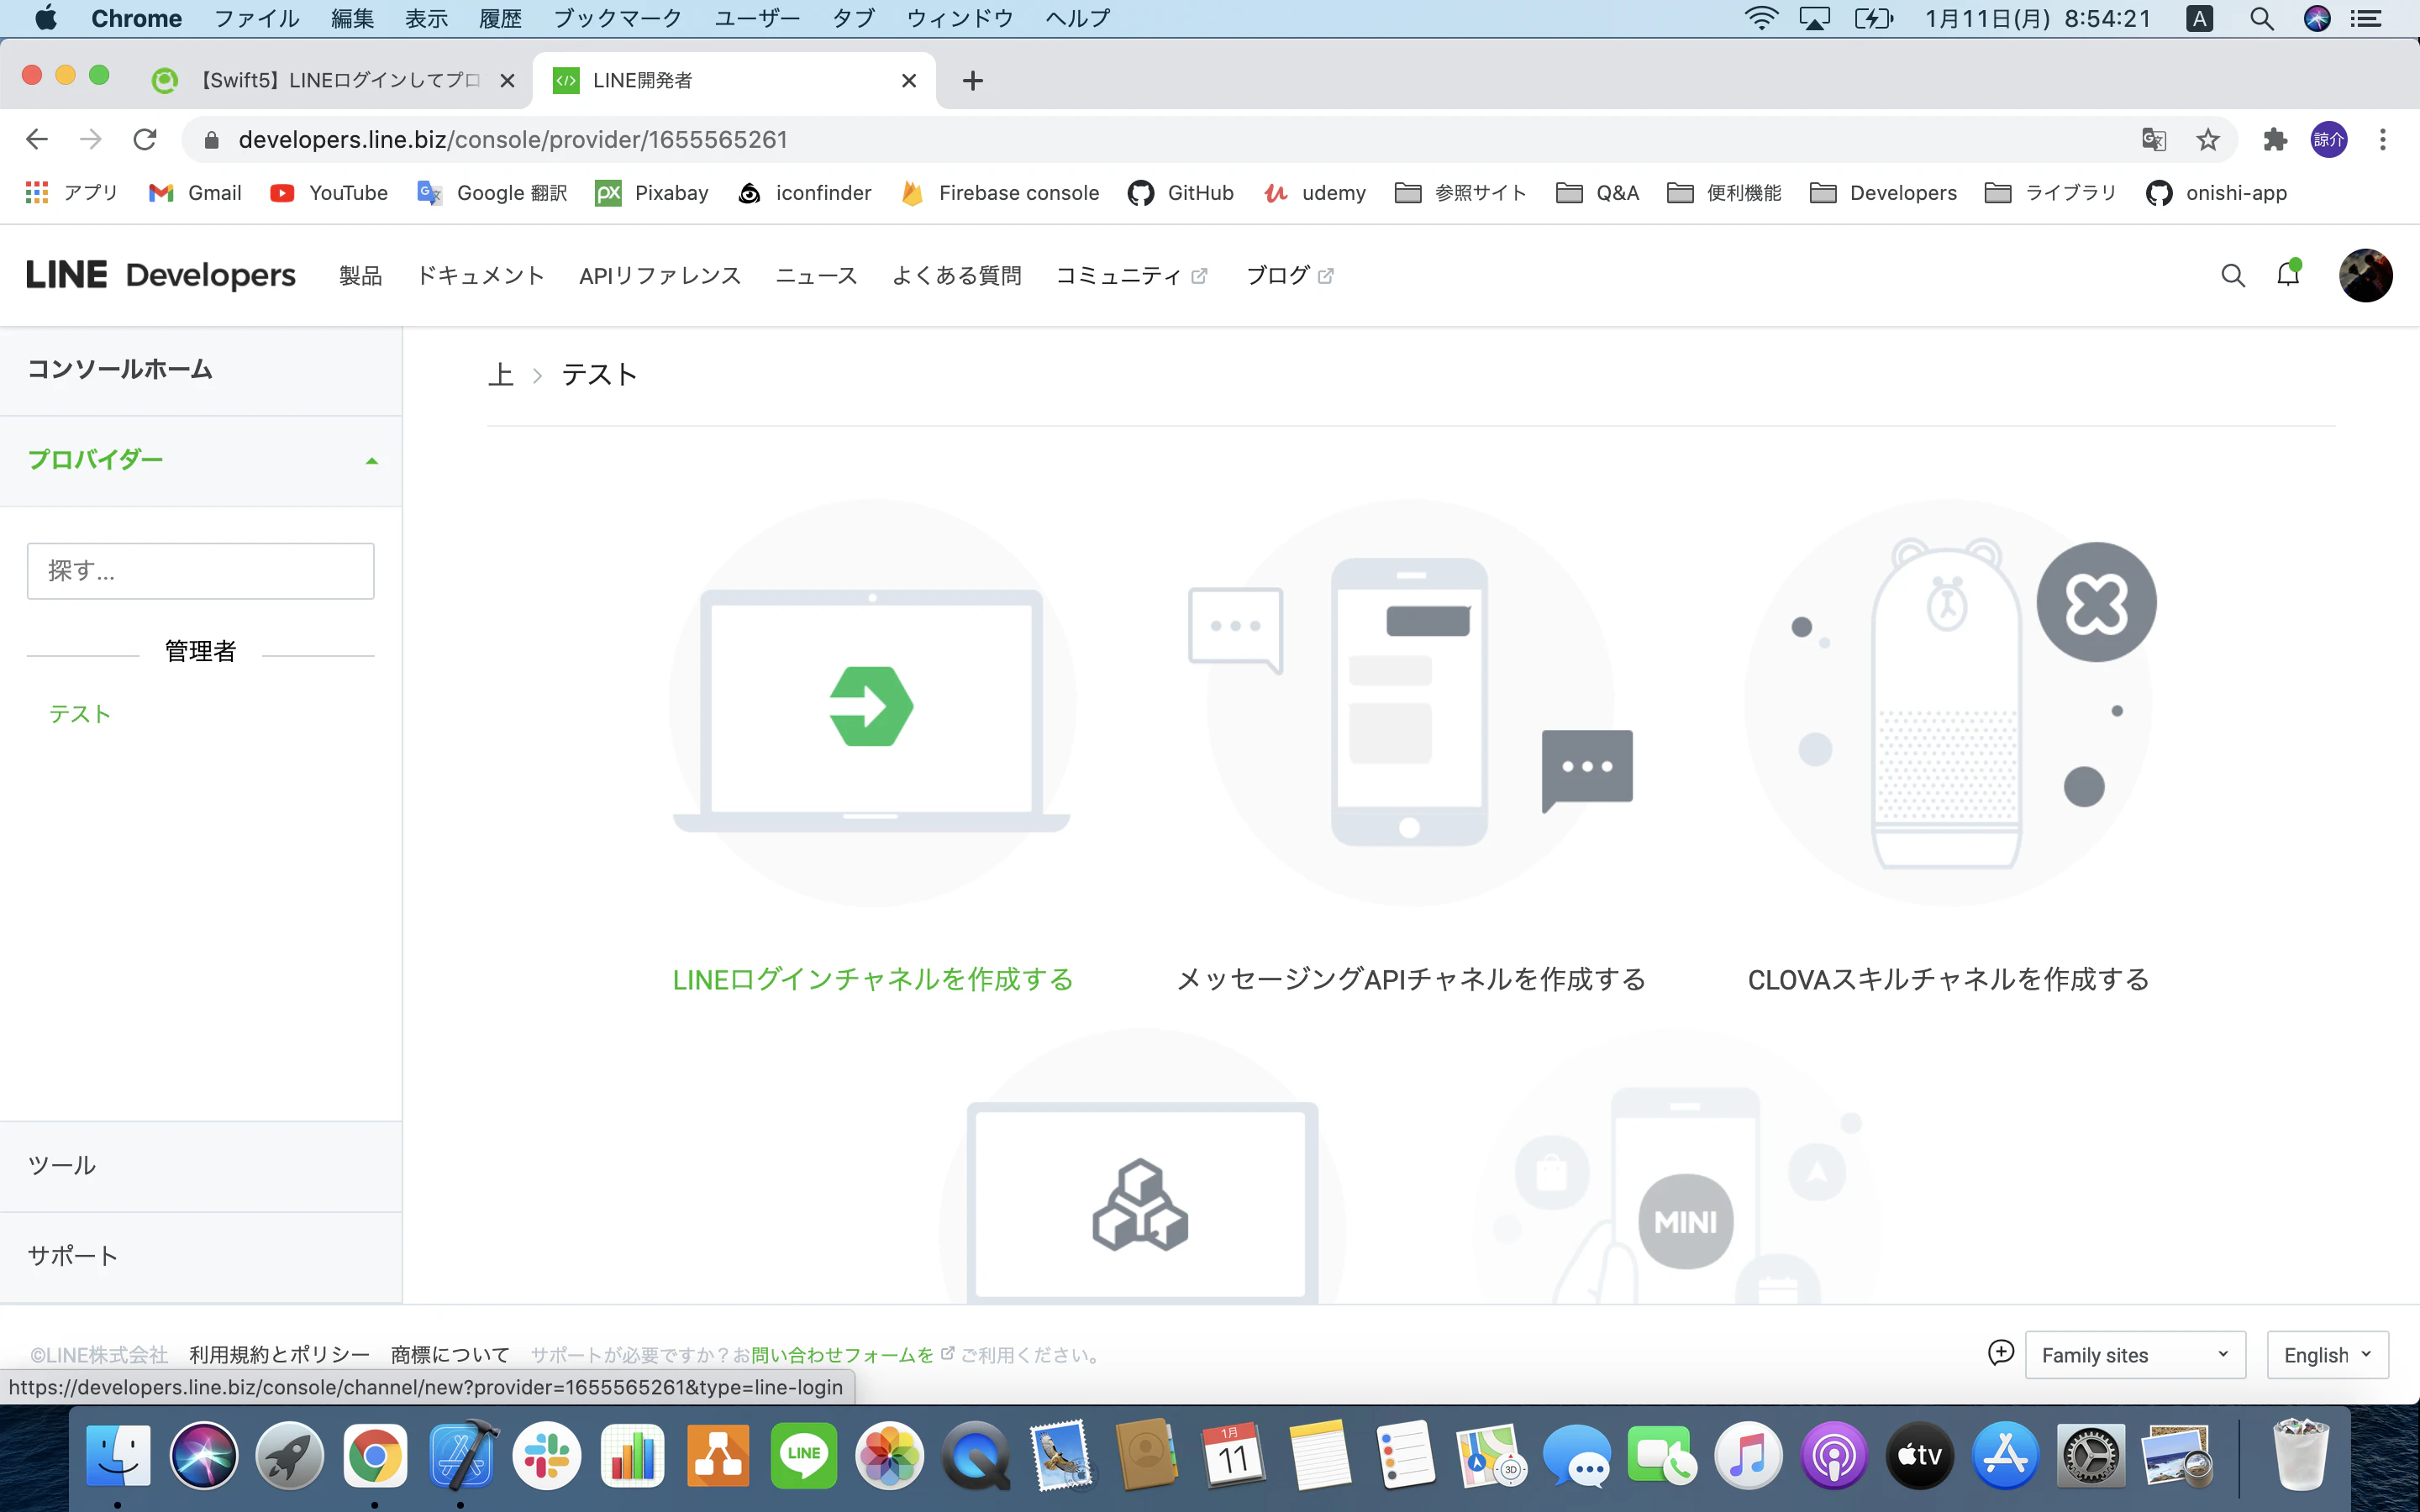Click the LINE login channel laptop illustration
This screenshot has width=2420, height=1512.
pos(872,703)
